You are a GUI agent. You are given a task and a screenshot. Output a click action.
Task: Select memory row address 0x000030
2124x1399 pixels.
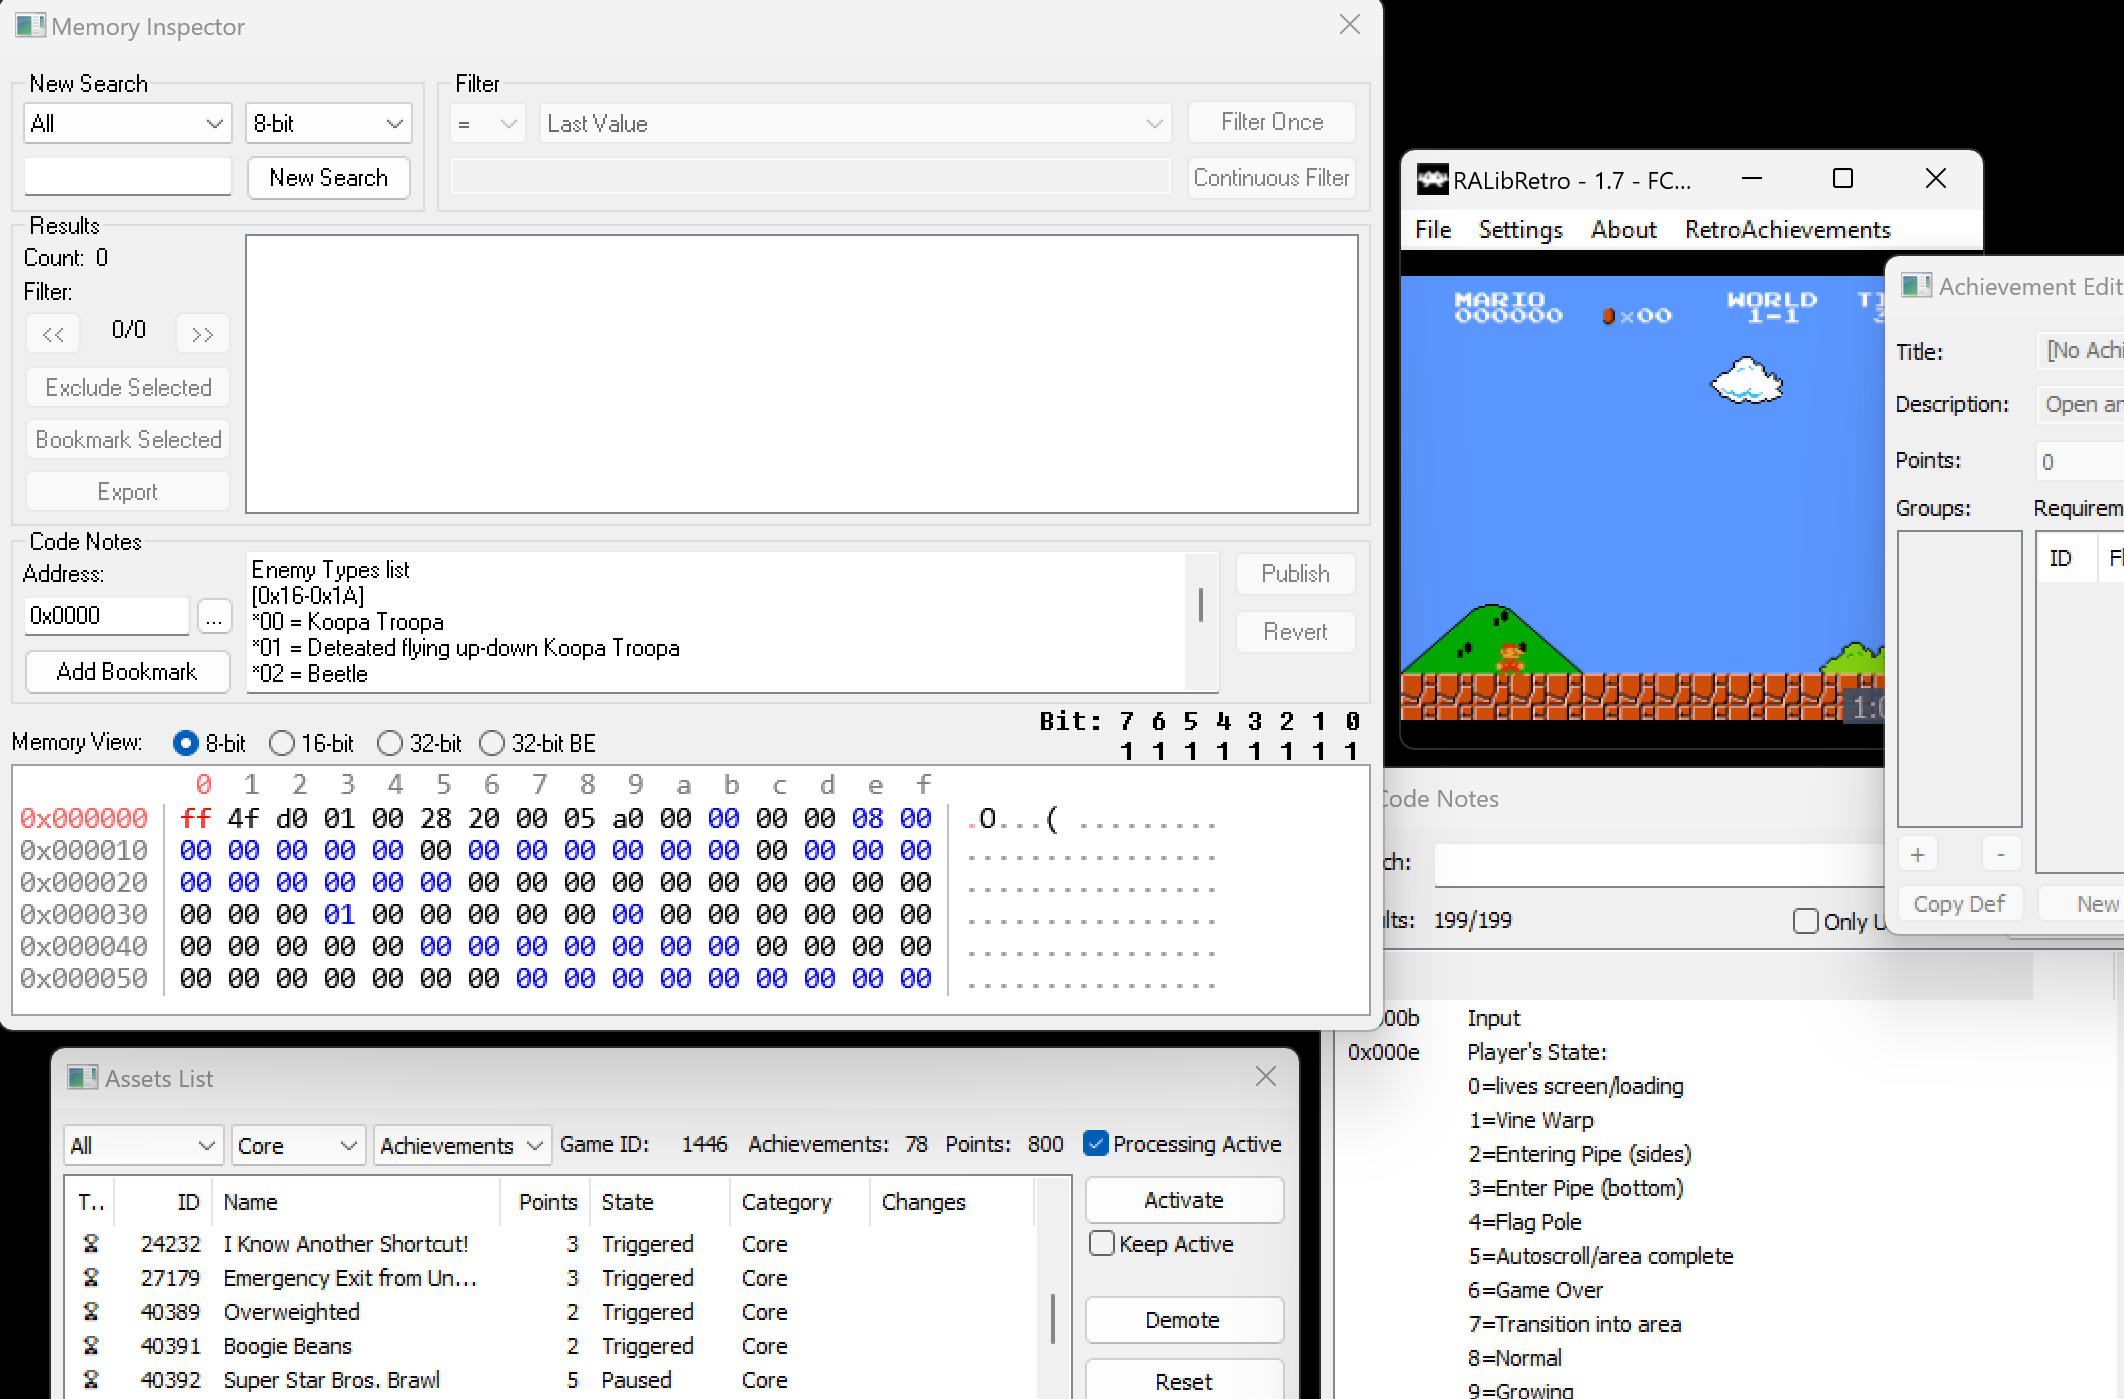[84, 914]
